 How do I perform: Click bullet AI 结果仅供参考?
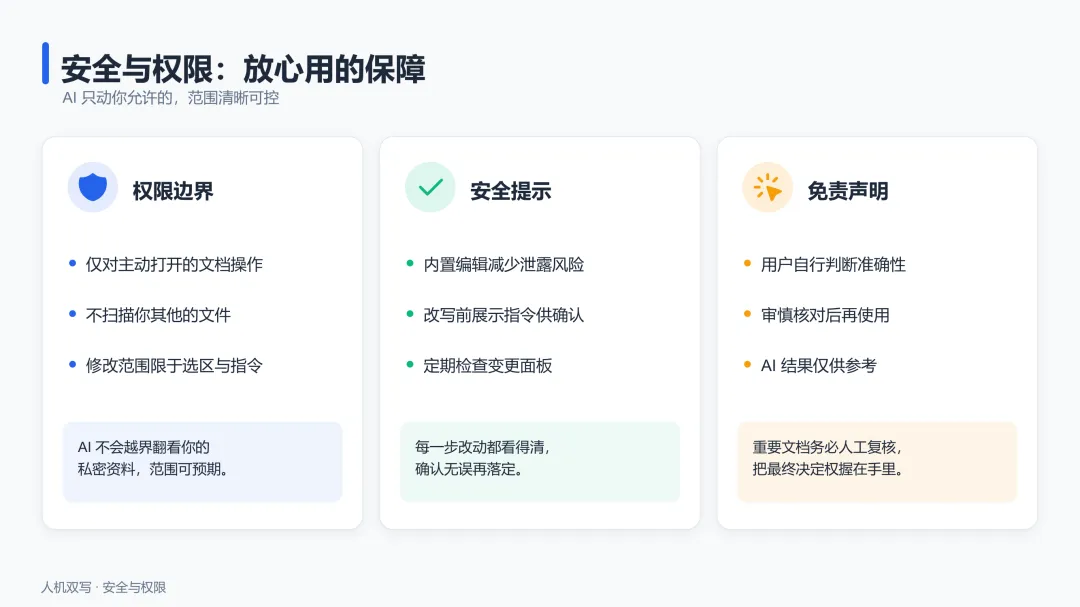tap(818, 365)
